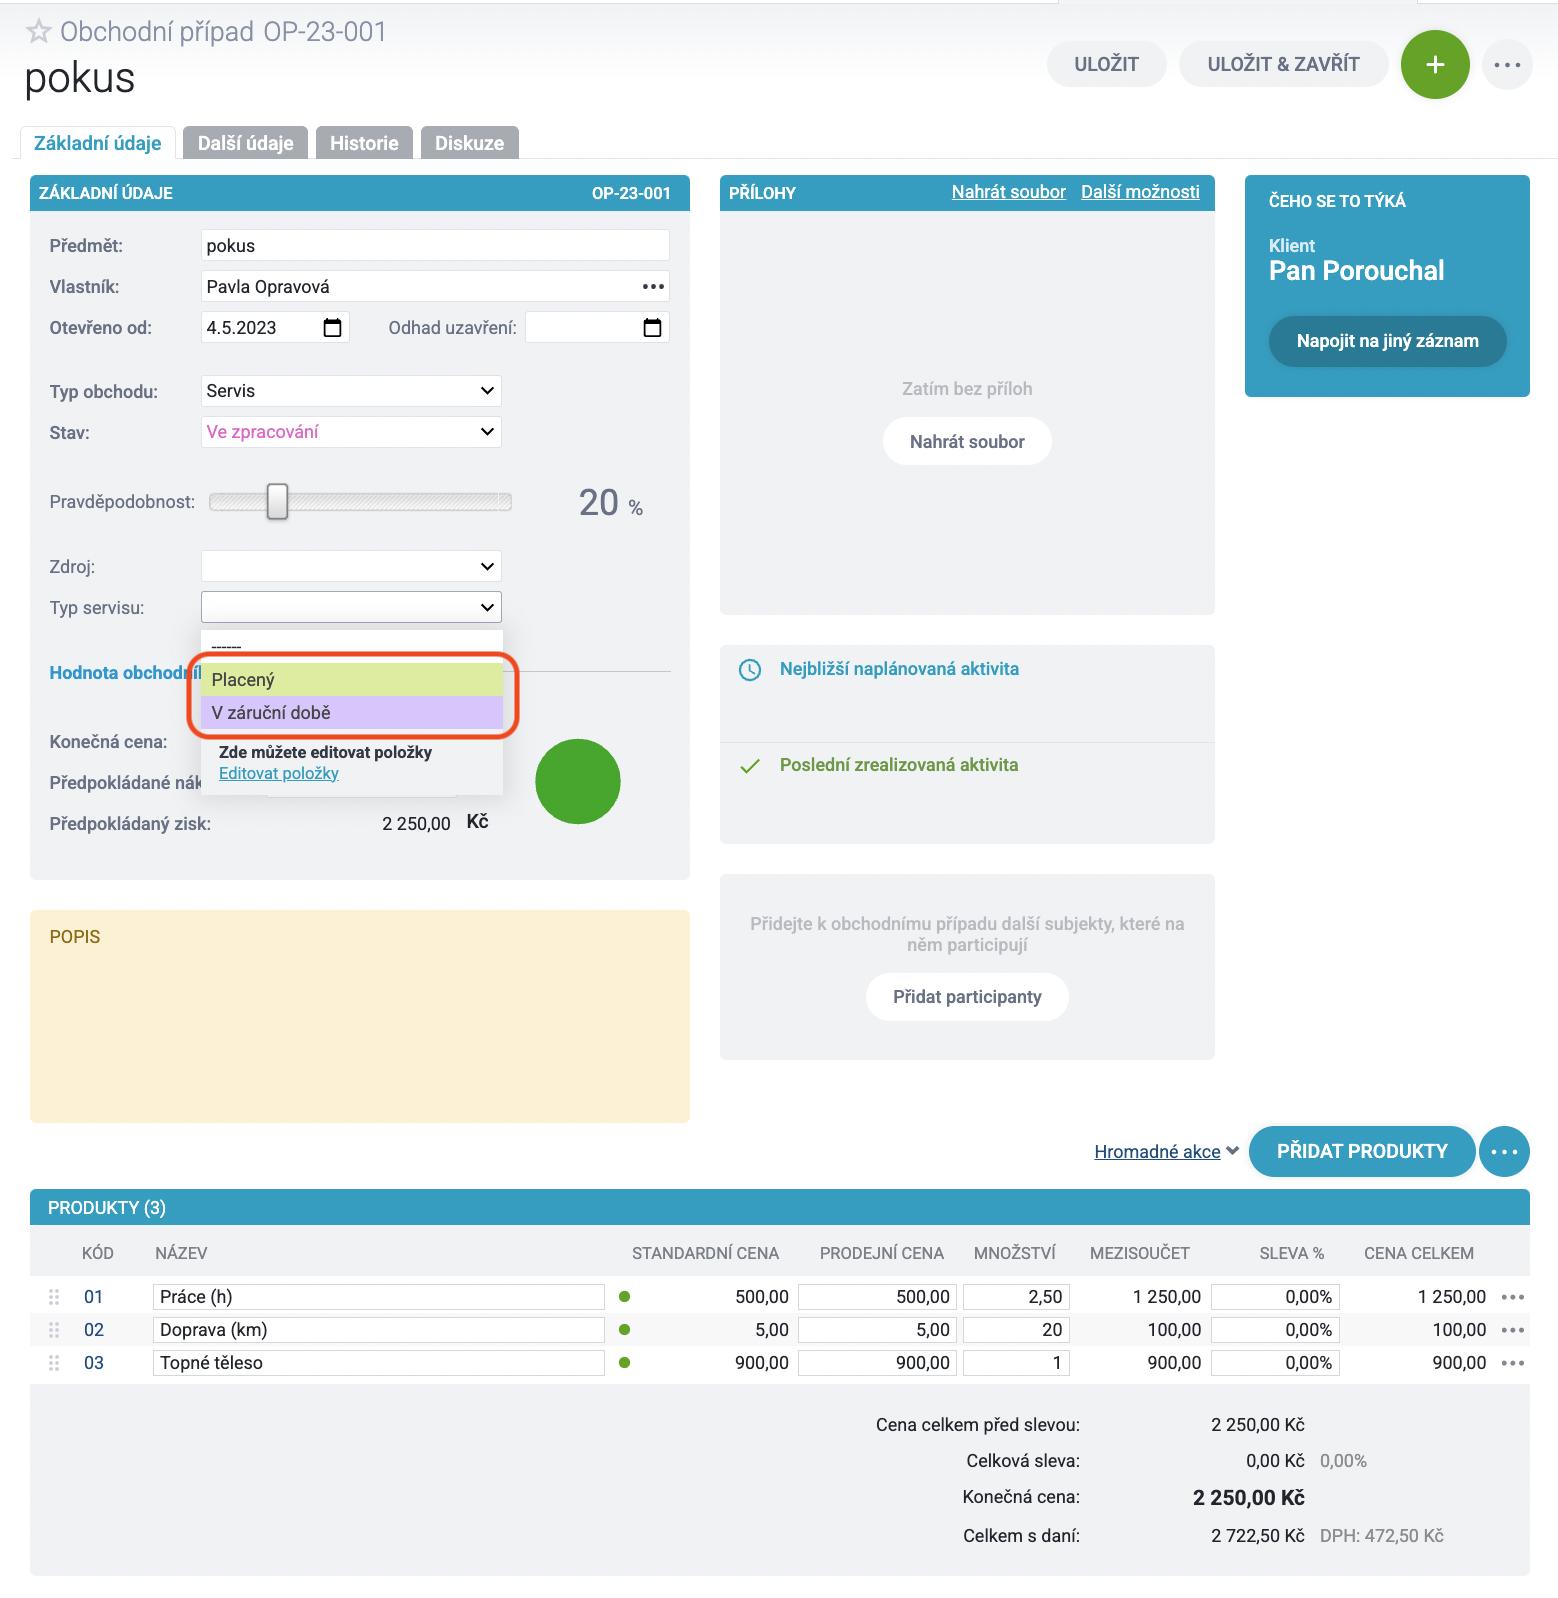Click ULOŽIT & ZAVŘÍT button
Viewport: 1558px width, 1598px height.
click(x=1283, y=64)
